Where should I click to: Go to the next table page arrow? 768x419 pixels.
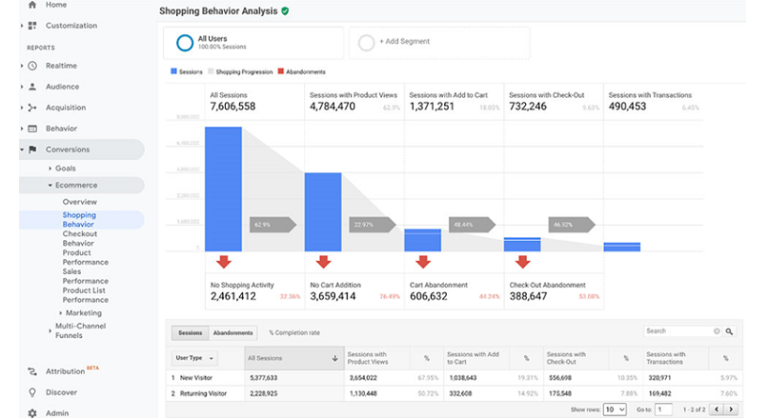point(731,409)
